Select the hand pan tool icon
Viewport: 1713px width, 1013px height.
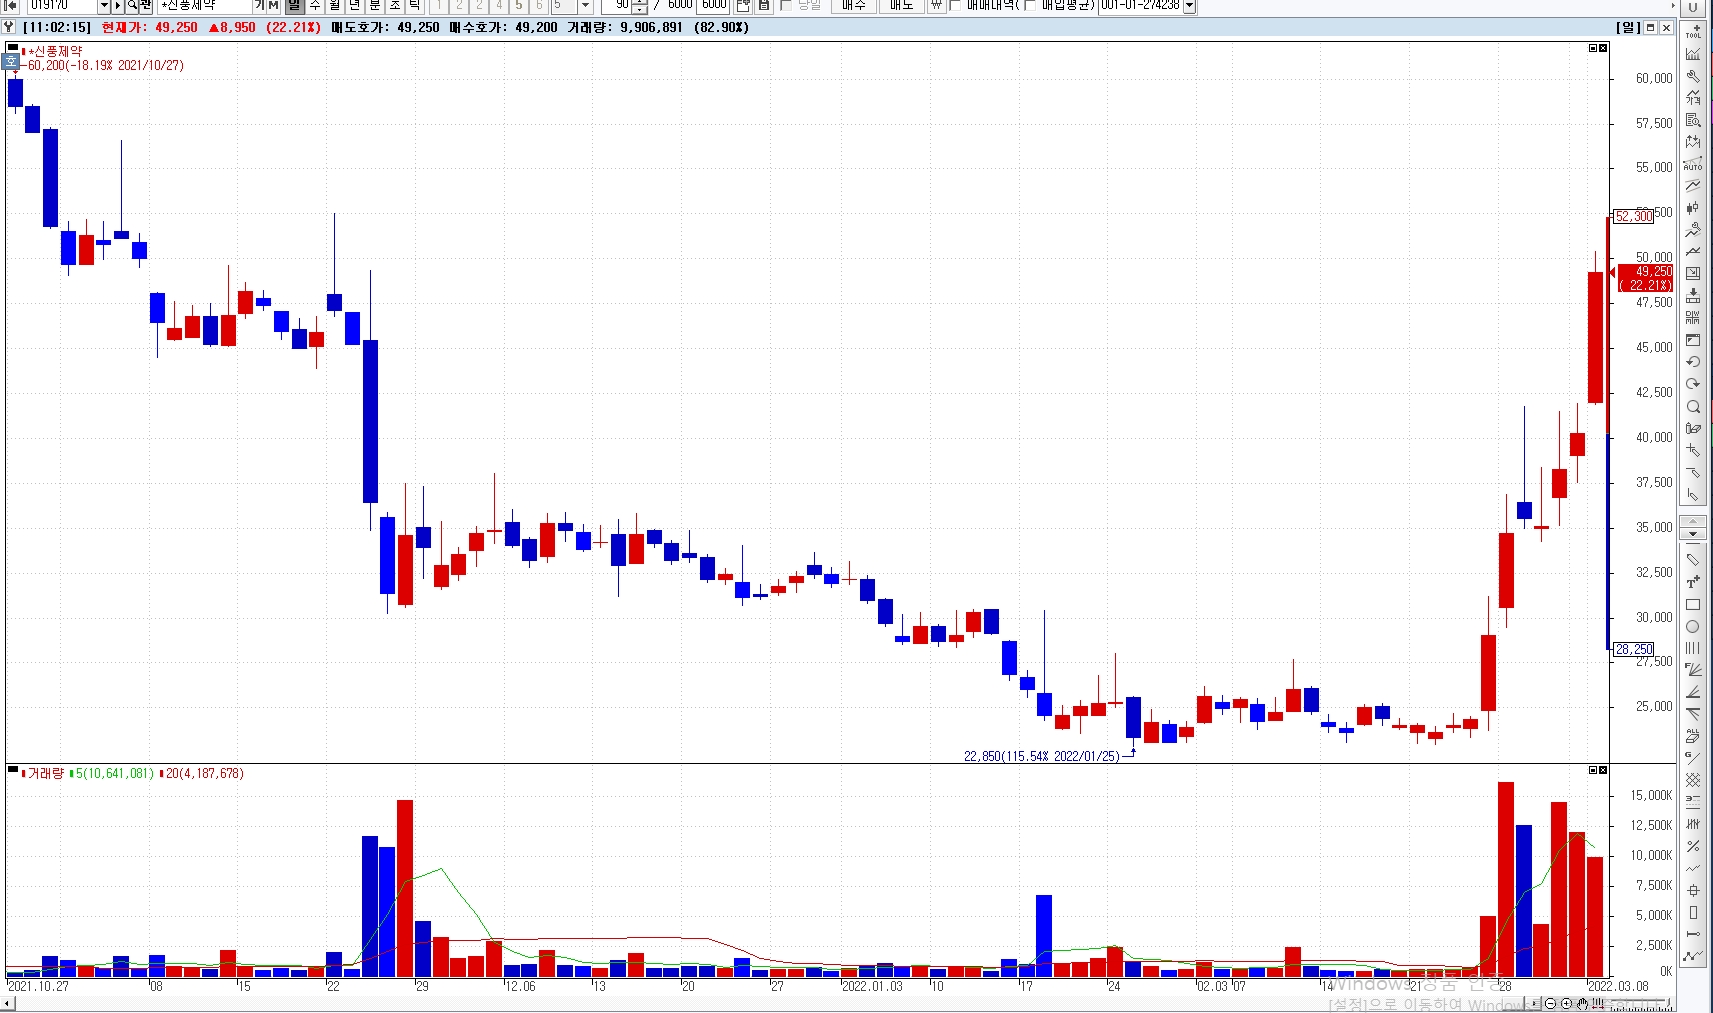click(x=1583, y=1004)
